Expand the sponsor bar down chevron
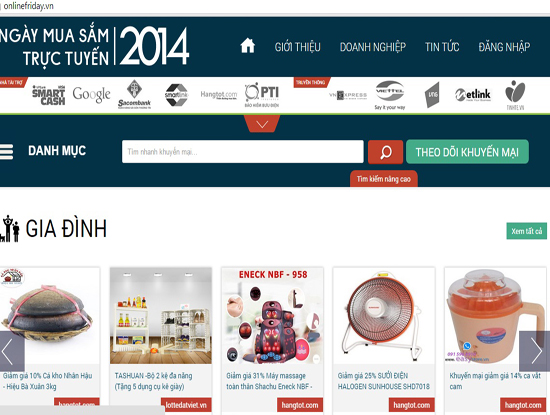 click(x=262, y=124)
